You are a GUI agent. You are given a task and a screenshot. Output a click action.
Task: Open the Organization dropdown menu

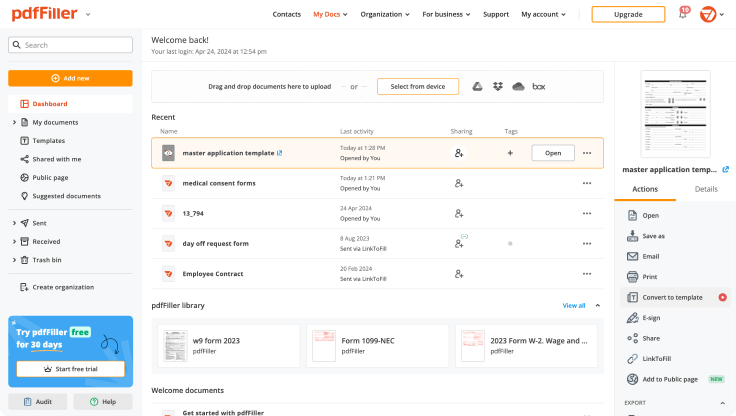(382, 15)
